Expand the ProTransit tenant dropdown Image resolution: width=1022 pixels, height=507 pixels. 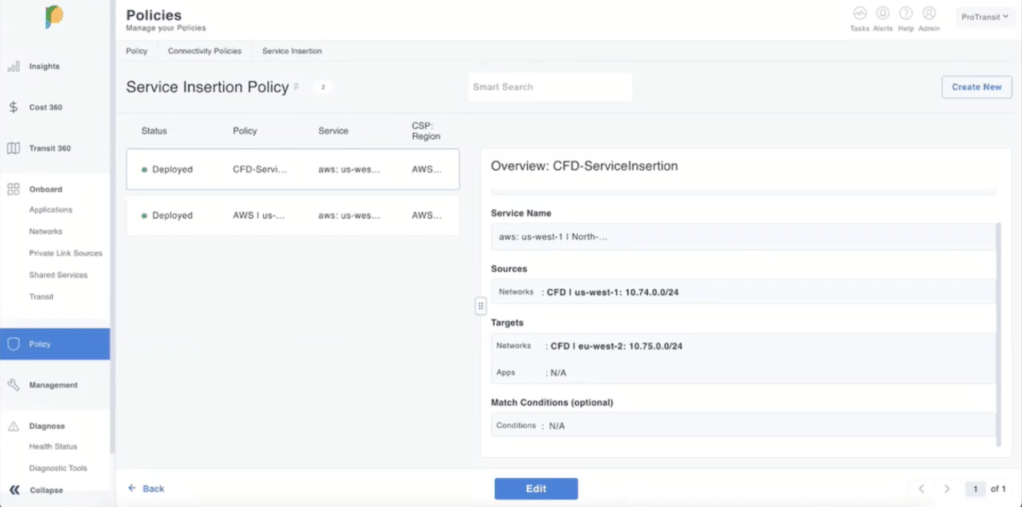(x=984, y=17)
